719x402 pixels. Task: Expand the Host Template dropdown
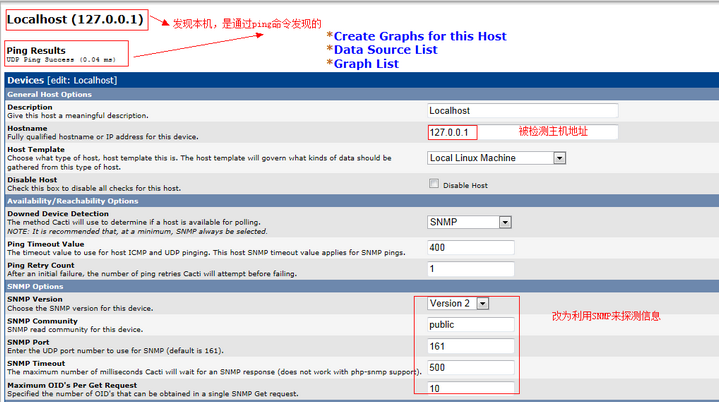[x=496, y=157]
